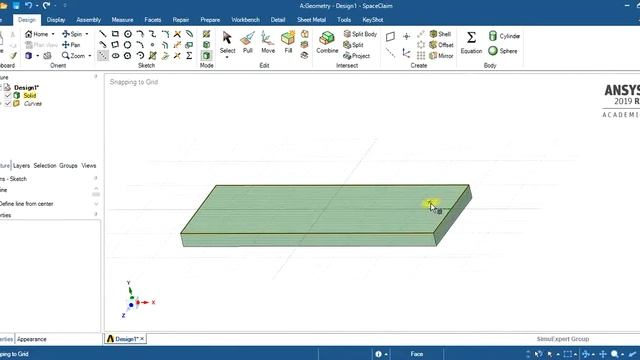Activate the Fill tool
Viewport: 640px width, 360px height.
tap(288, 42)
